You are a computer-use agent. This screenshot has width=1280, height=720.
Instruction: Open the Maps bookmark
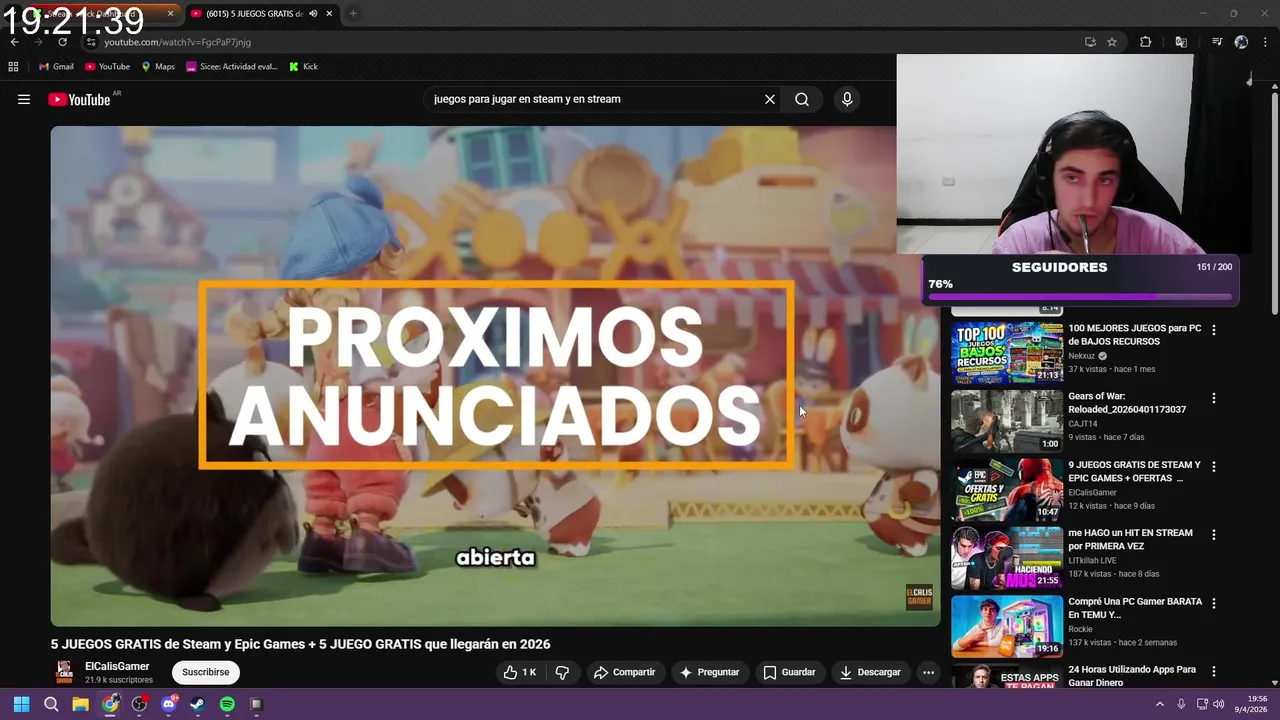158,67
